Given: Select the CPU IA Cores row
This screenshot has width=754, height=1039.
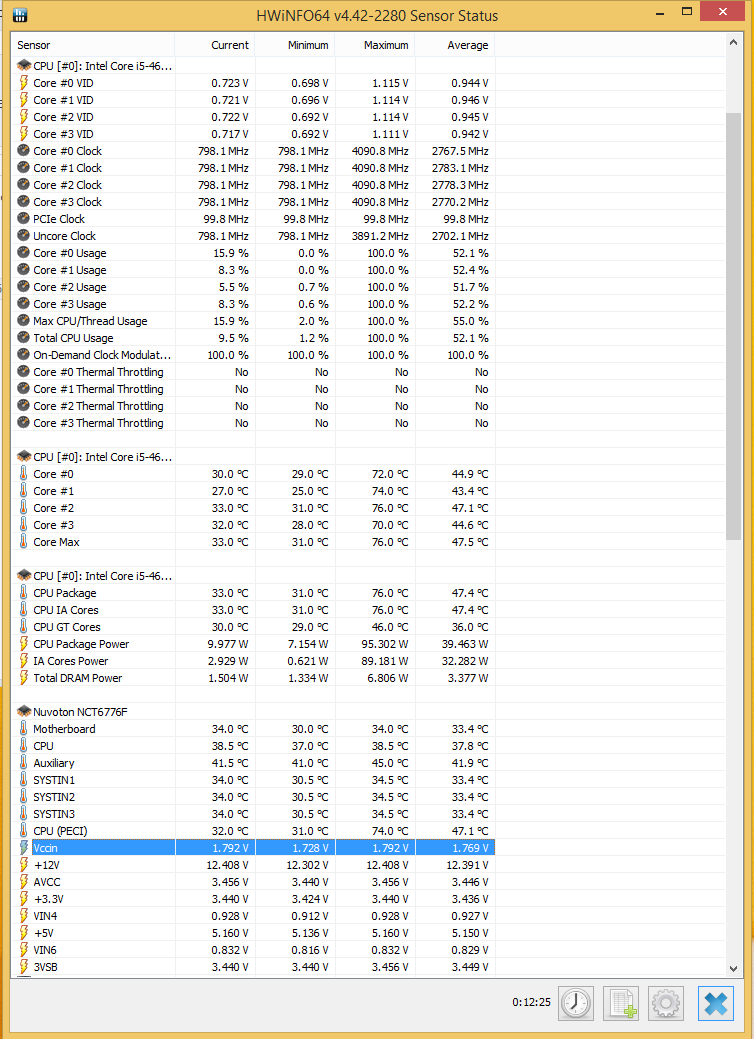Looking at the screenshot, I should [253, 610].
